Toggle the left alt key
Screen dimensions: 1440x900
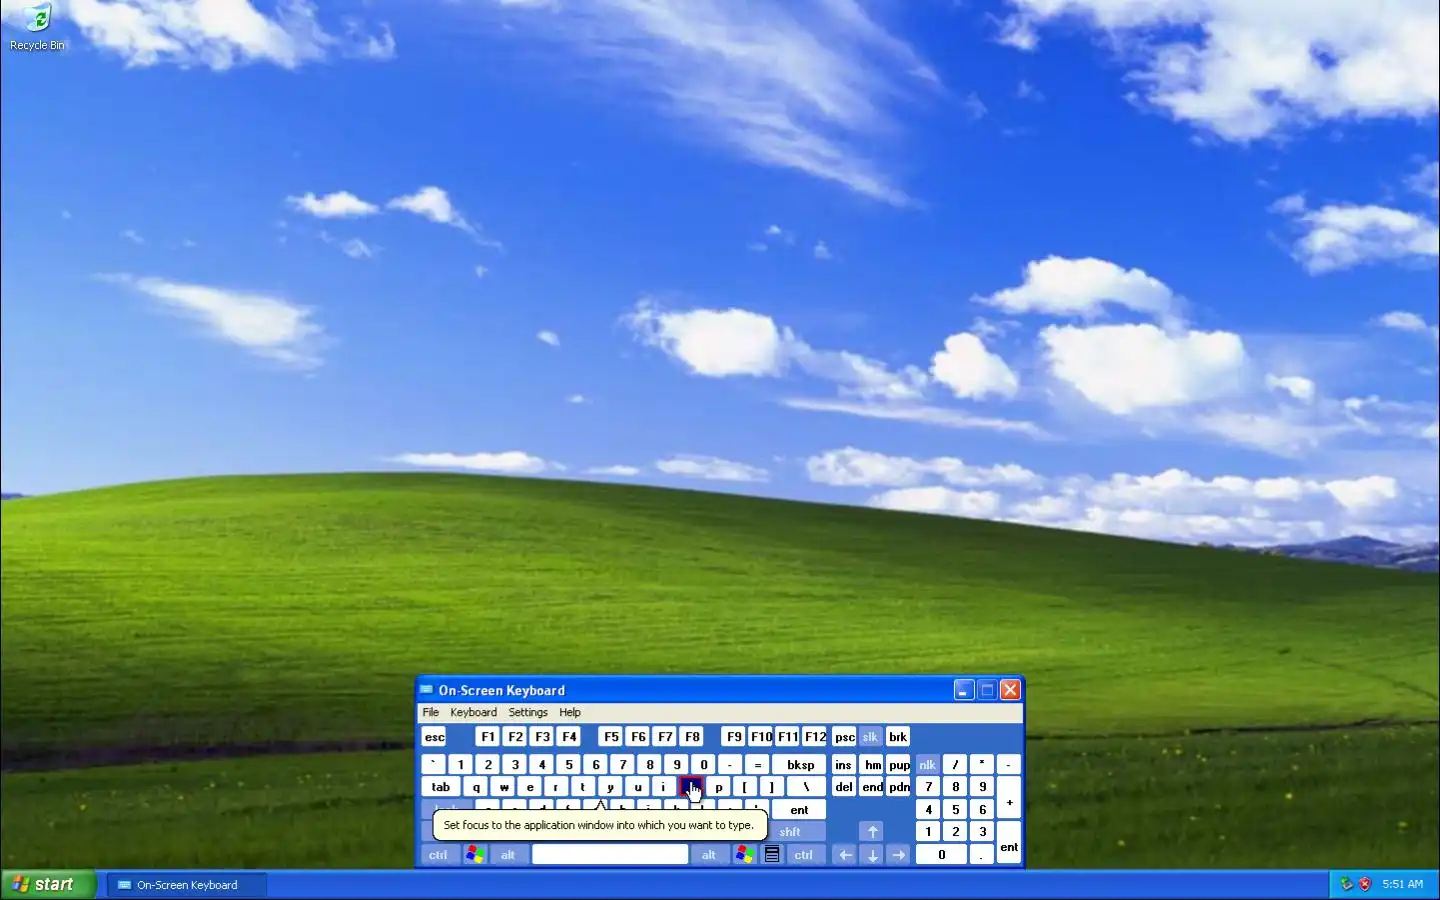pos(508,855)
